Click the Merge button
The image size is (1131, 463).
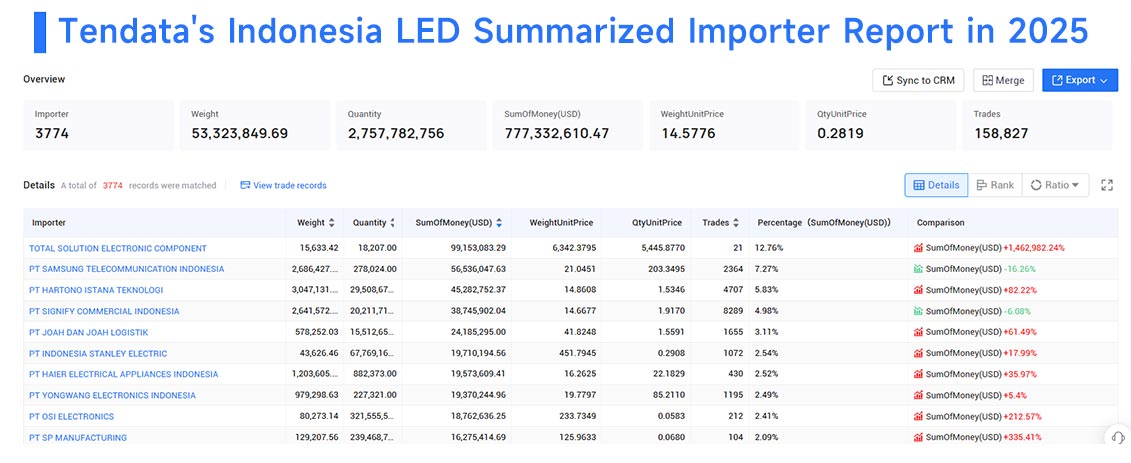coord(1003,80)
